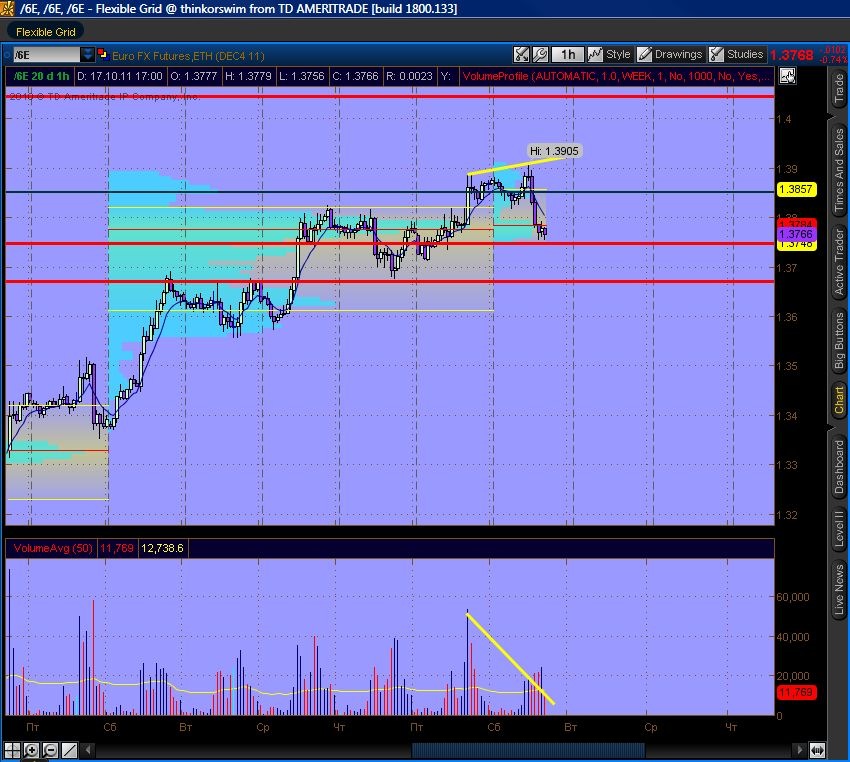
Task: Click the expand time axis icon at bottom right
Action: click(x=817, y=750)
